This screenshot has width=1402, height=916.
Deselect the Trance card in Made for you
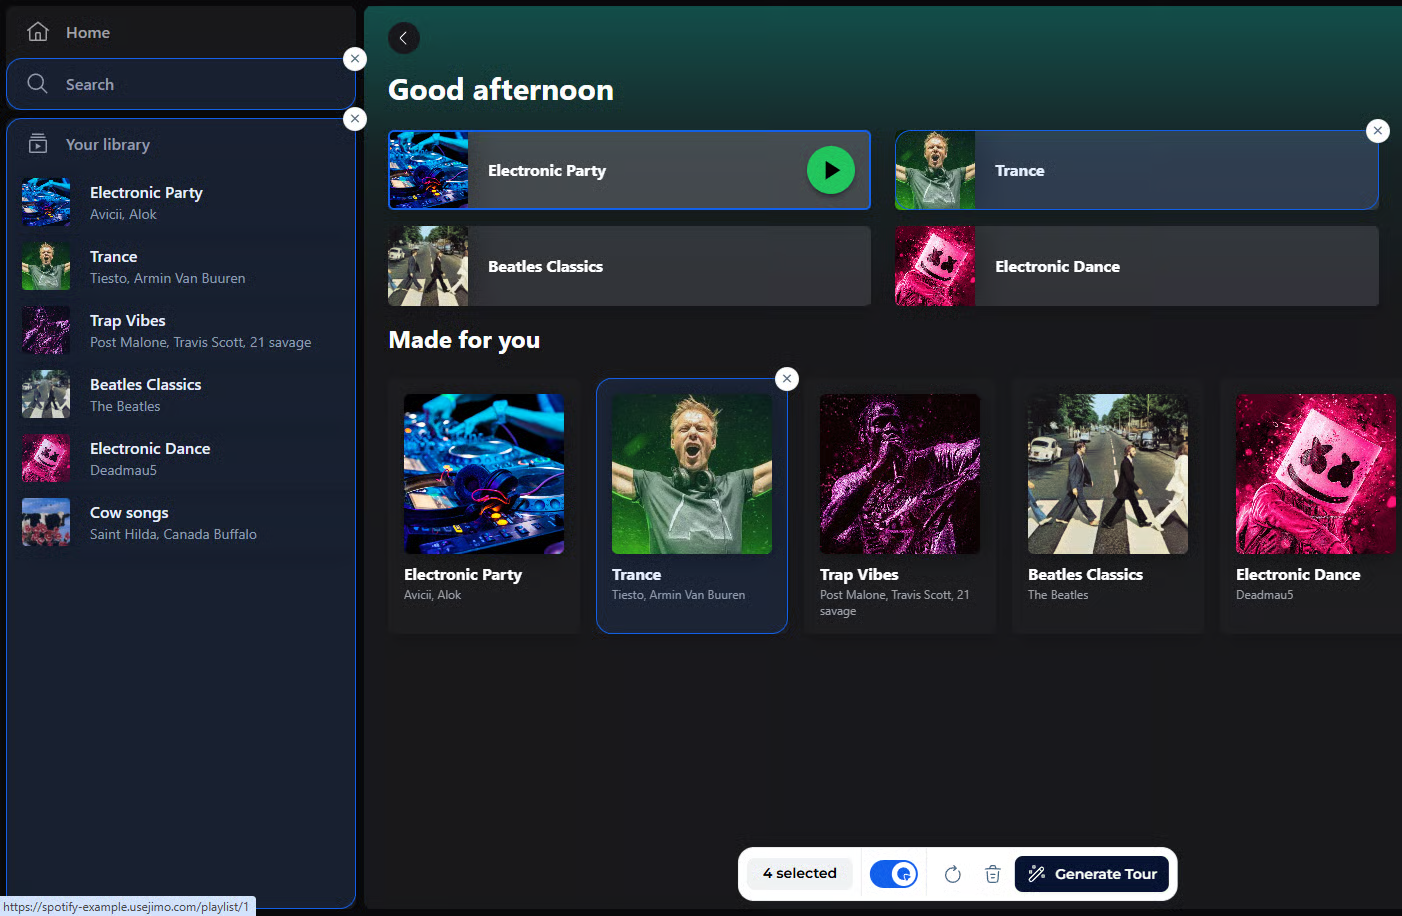pos(787,379)
